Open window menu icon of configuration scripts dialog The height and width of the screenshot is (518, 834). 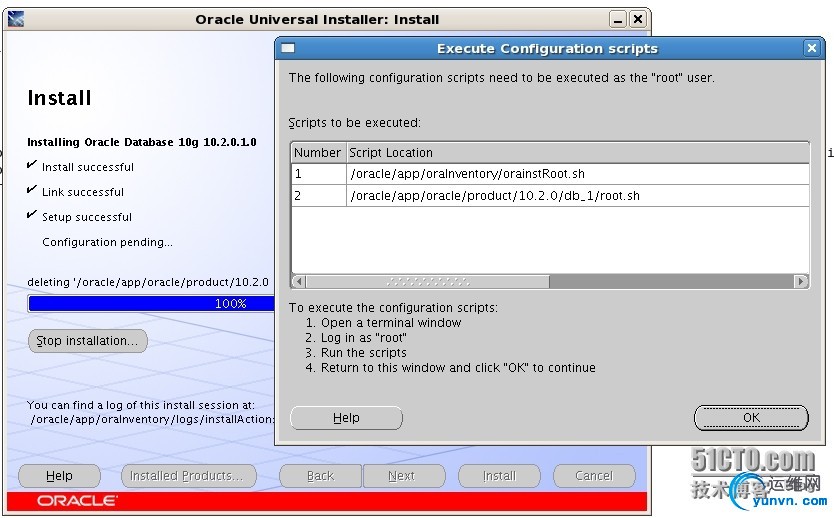[288, 48]
